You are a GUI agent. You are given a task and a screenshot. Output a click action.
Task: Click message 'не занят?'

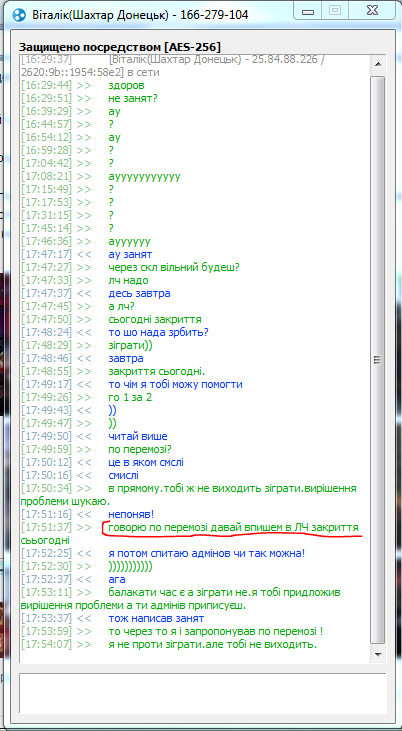click(x=131, y=98)
